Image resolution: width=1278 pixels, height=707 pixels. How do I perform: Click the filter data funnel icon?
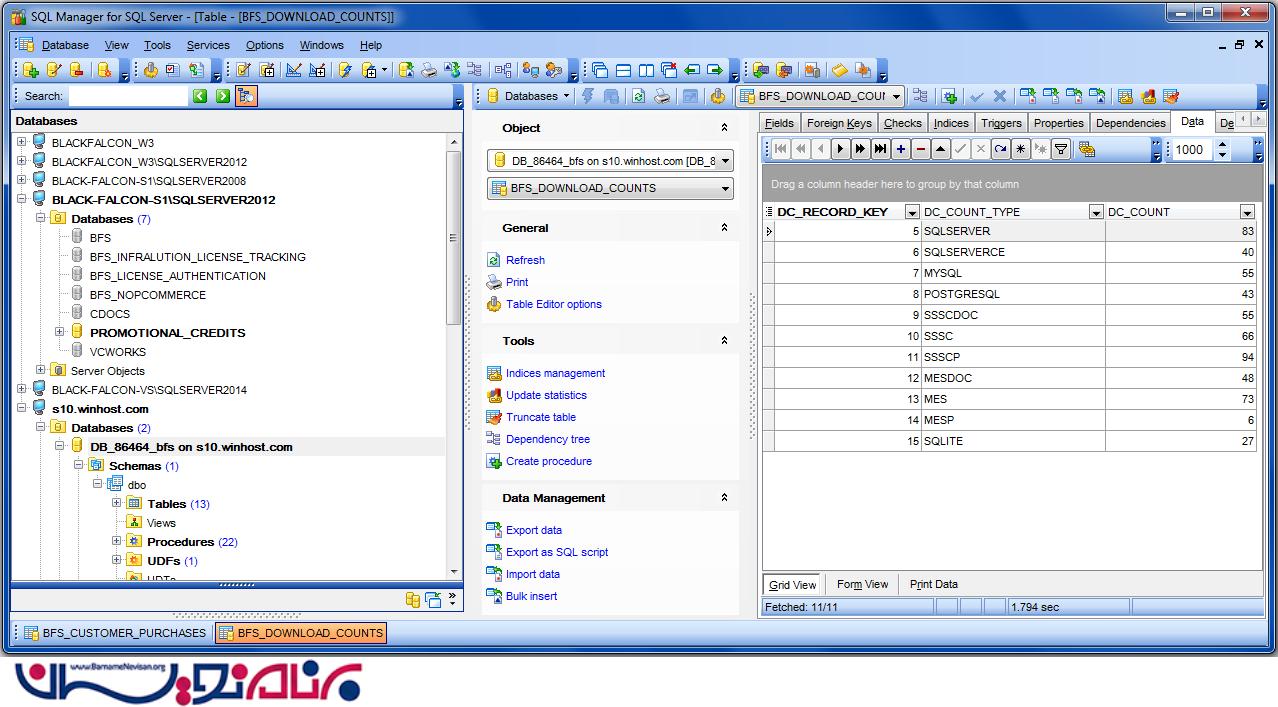[1061, 149]
